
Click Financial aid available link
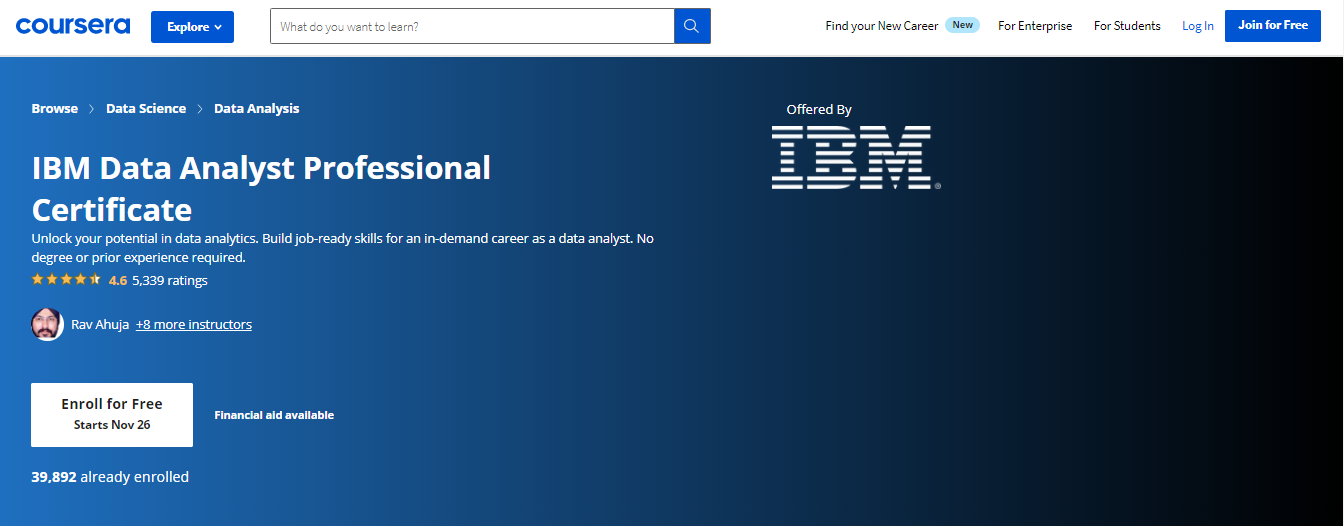tap(274, 415)
